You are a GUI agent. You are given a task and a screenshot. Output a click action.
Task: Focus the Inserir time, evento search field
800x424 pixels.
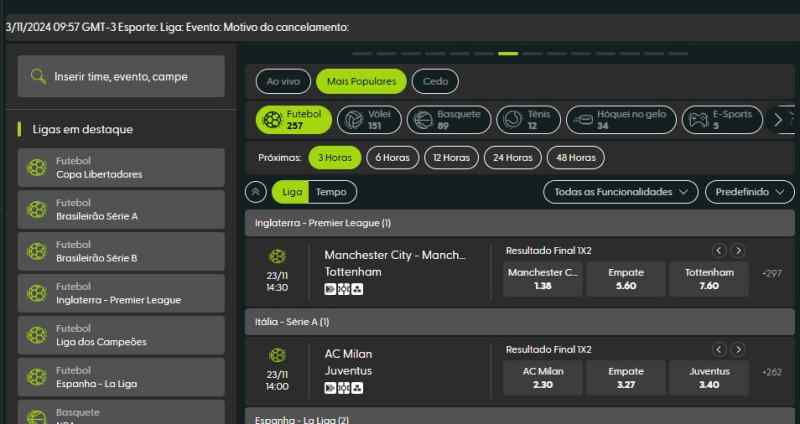pos(121,77)
